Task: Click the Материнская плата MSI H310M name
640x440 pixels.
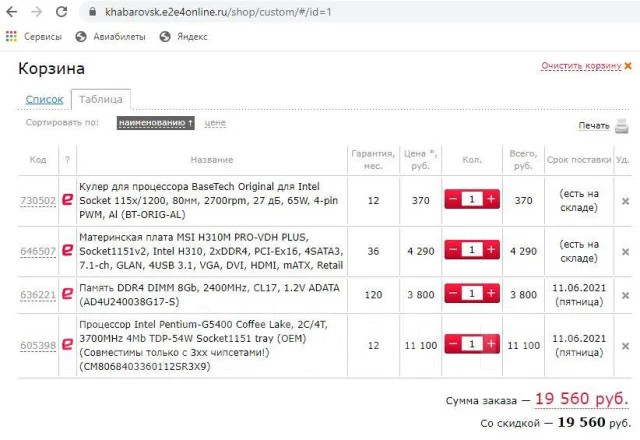Action: coord(211,251)
